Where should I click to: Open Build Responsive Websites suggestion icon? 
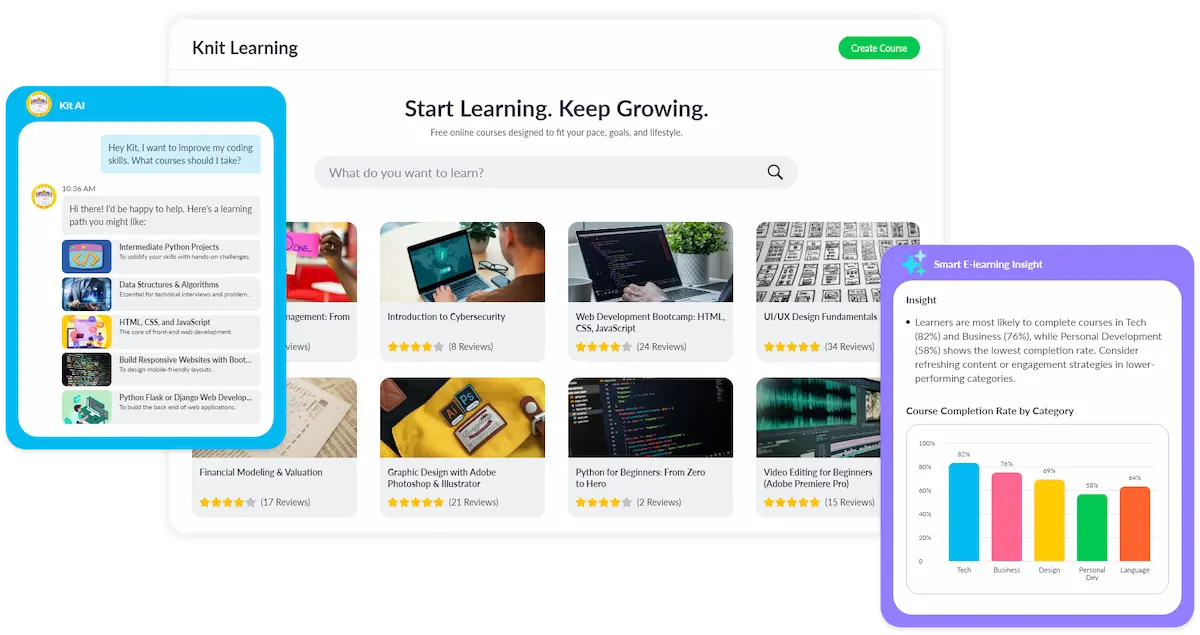click(x=87, y=369)
